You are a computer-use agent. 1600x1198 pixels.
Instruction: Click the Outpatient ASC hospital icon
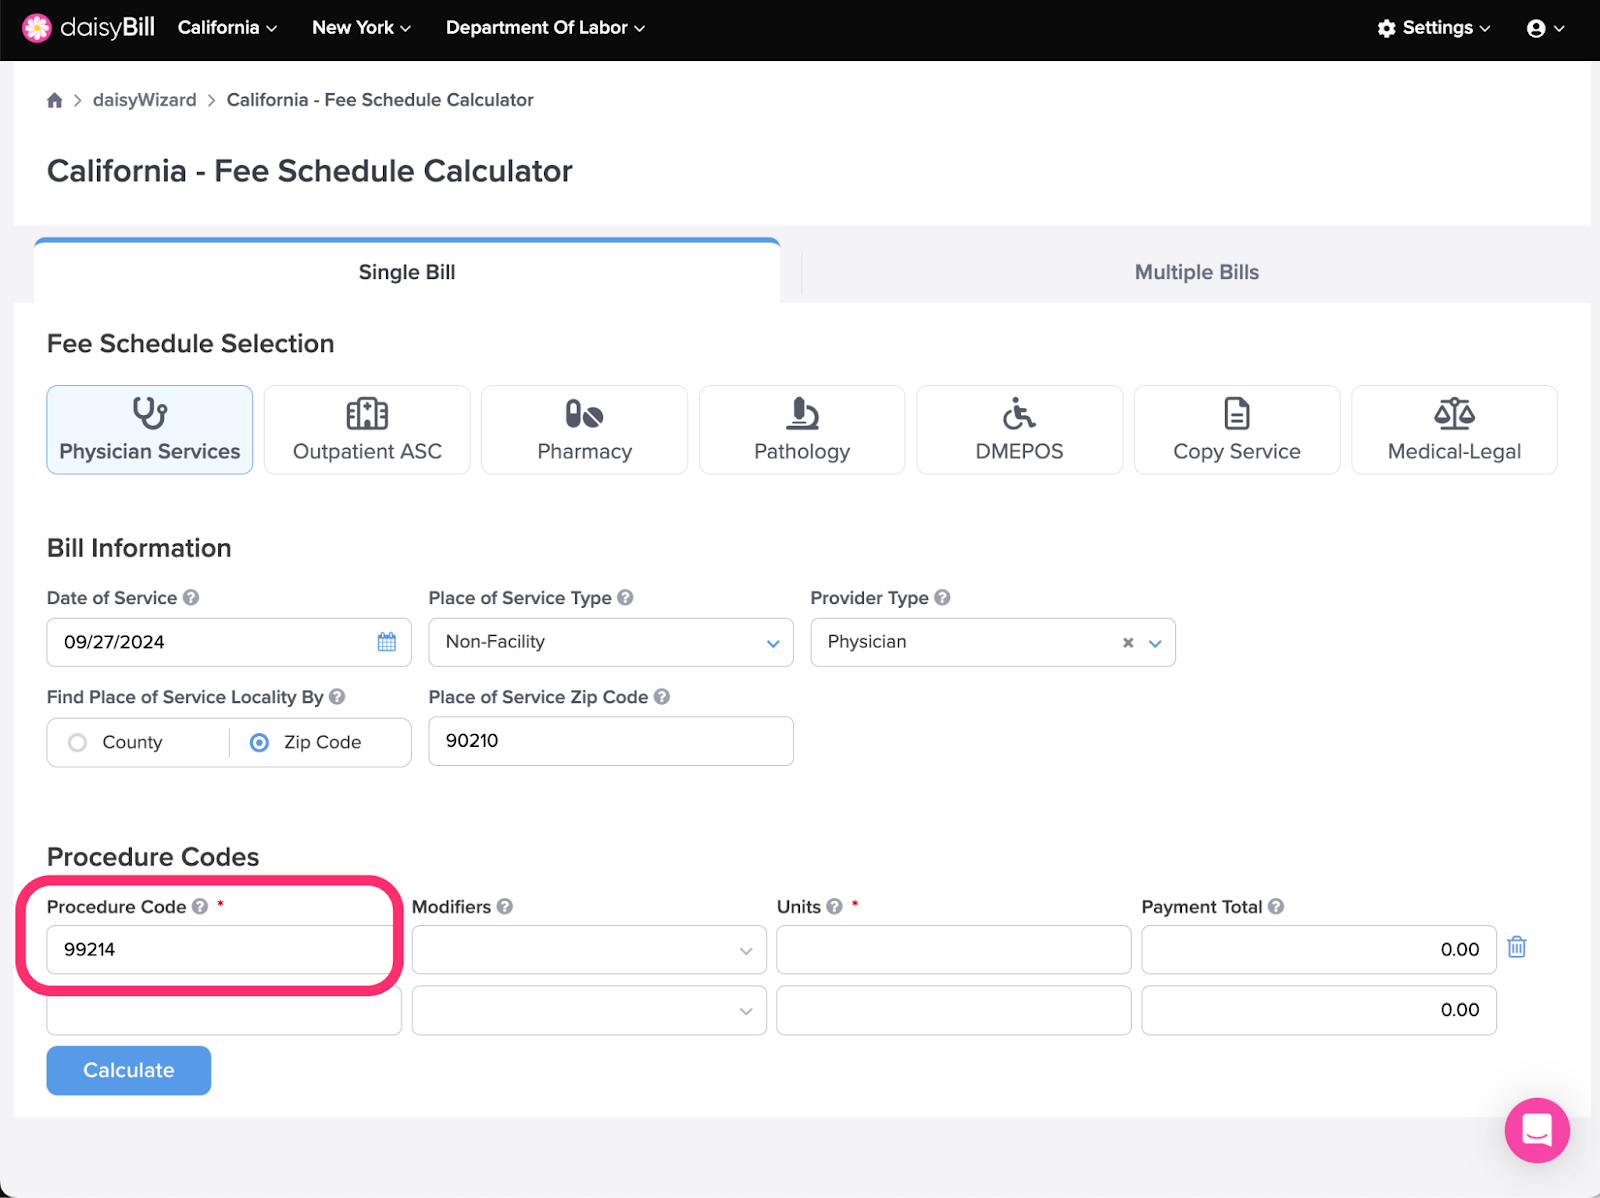367,413
